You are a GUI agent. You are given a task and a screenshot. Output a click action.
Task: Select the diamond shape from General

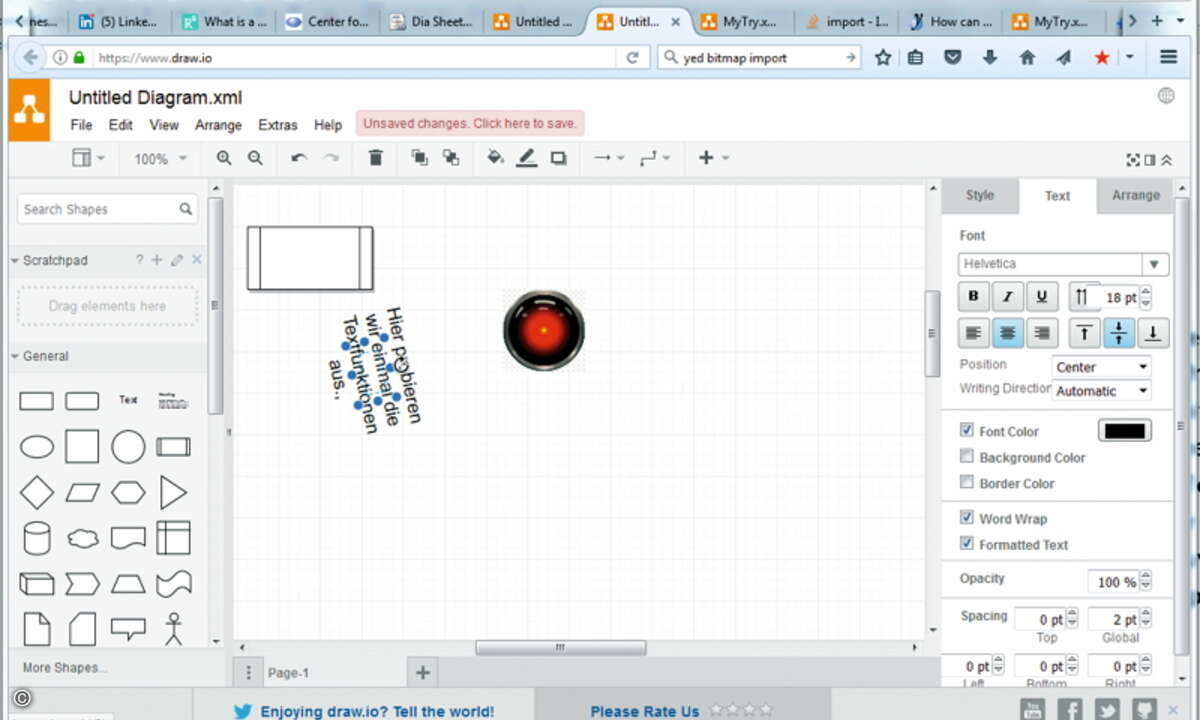(x=37, y=492)
